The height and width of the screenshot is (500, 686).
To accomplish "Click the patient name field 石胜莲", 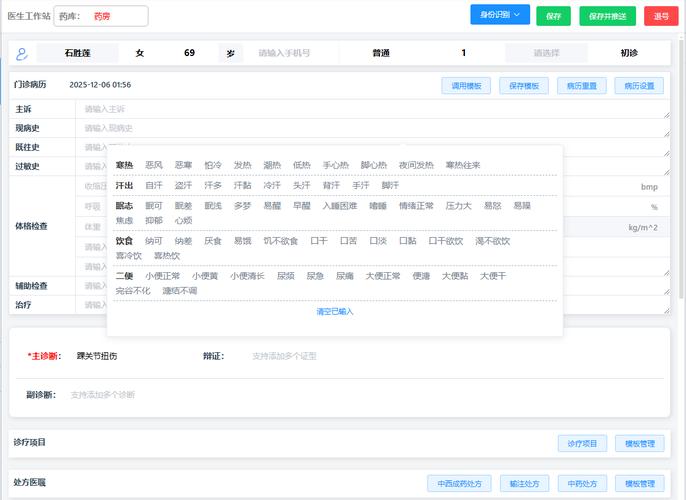I will [x=77, y=53].
